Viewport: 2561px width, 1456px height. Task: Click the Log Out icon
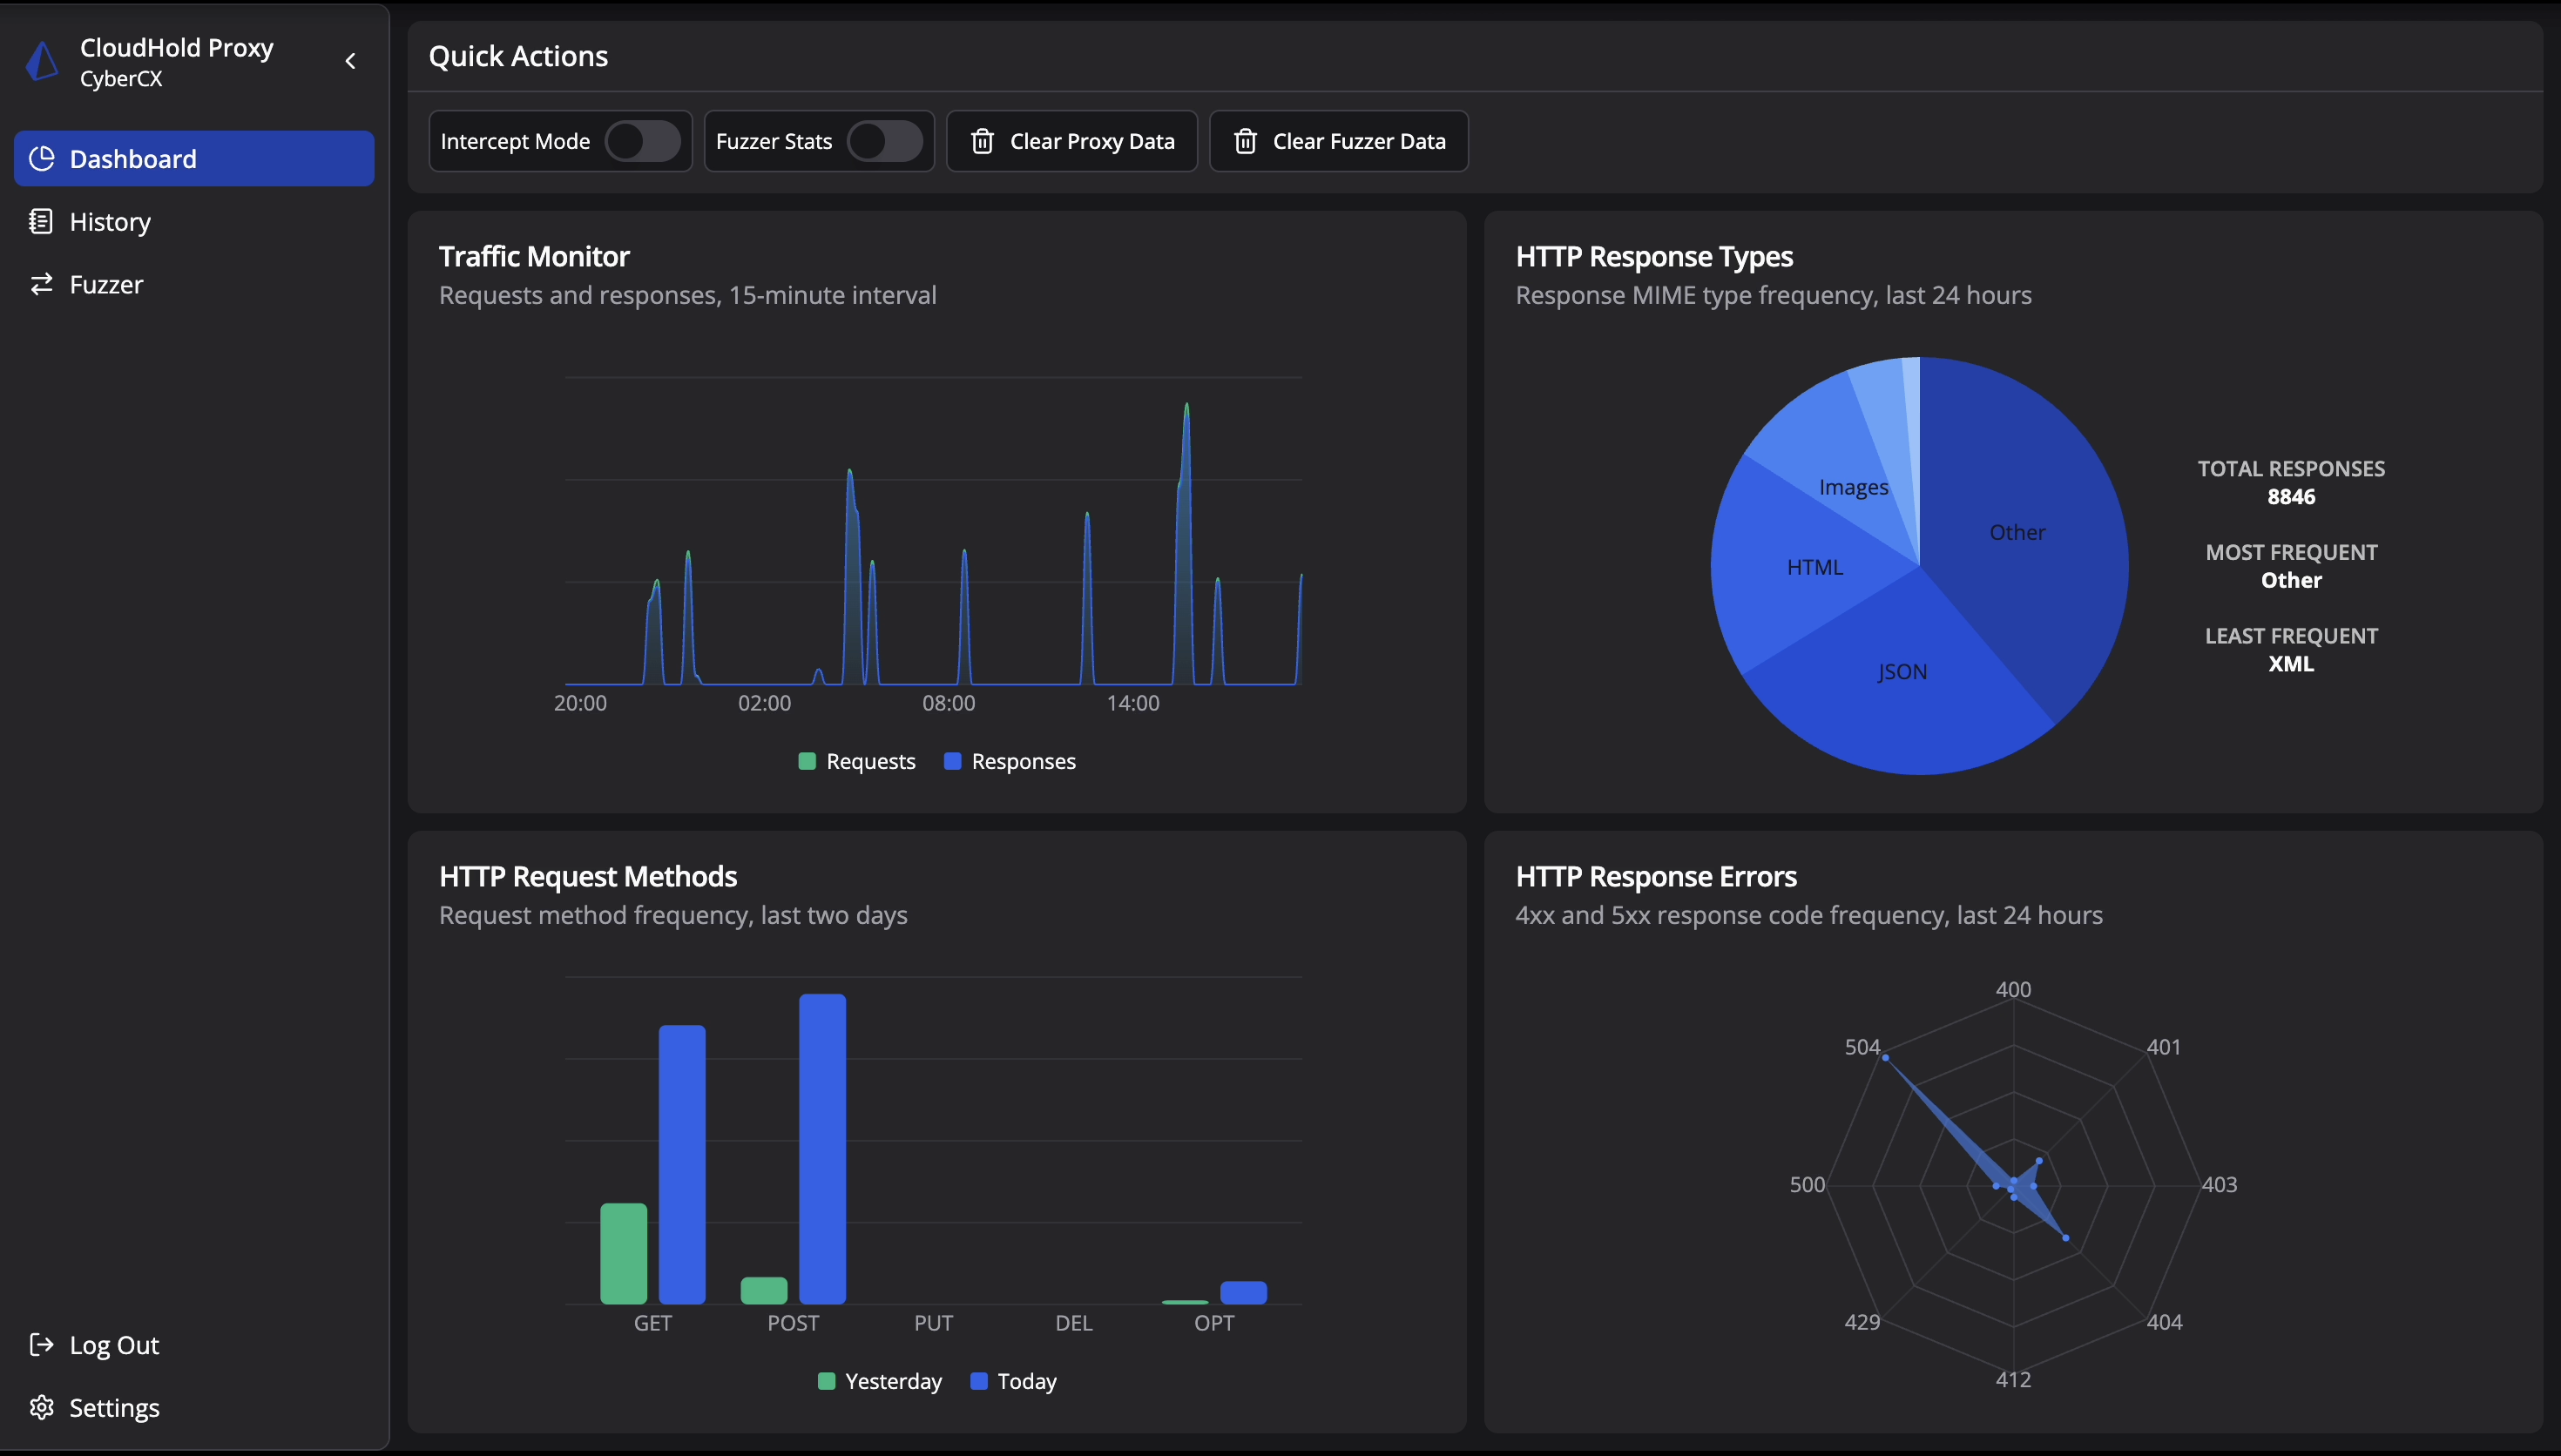point(41,1344)
